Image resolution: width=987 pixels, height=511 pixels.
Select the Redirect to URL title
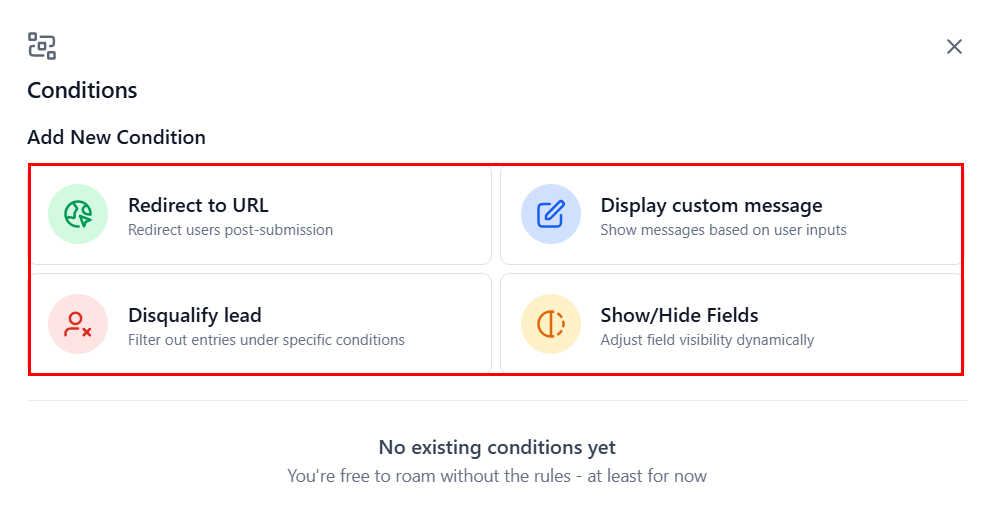tap(198, 205)
